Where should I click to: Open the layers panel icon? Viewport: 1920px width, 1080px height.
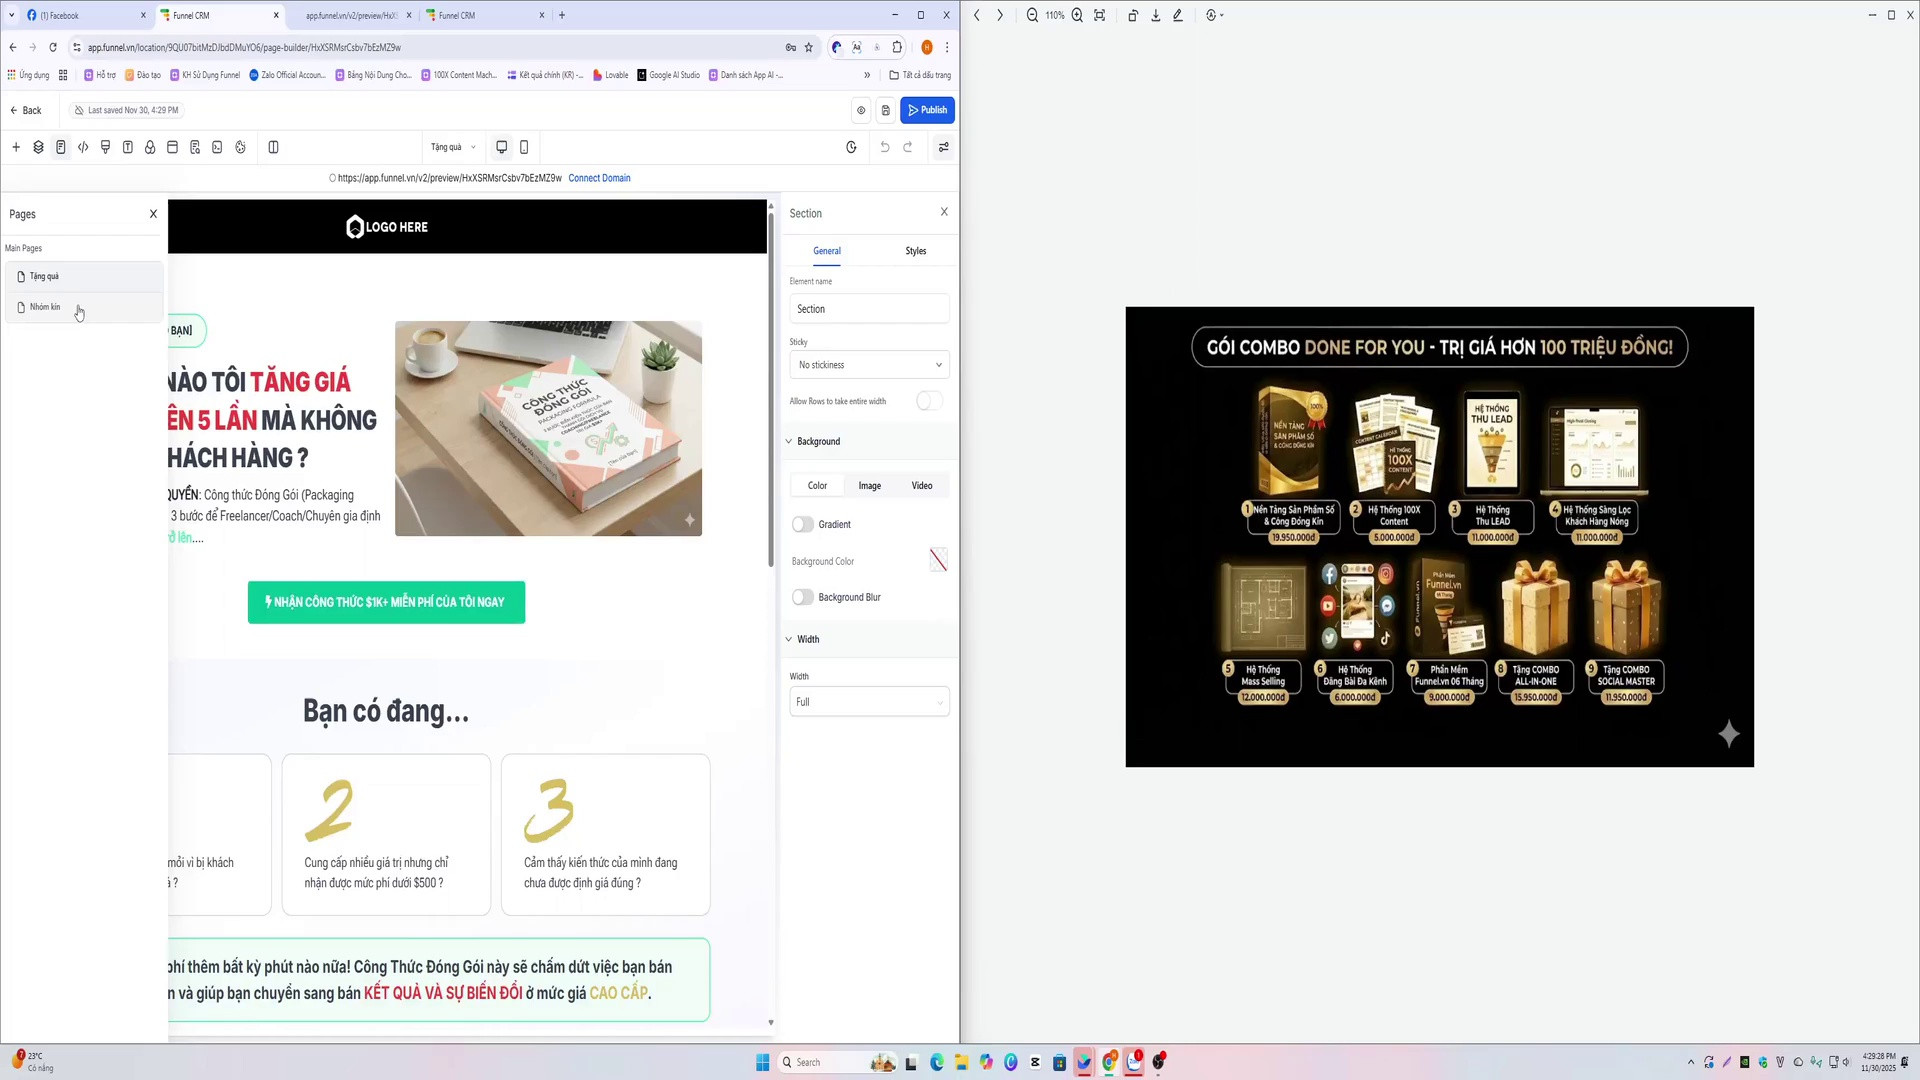click(38, 147)
